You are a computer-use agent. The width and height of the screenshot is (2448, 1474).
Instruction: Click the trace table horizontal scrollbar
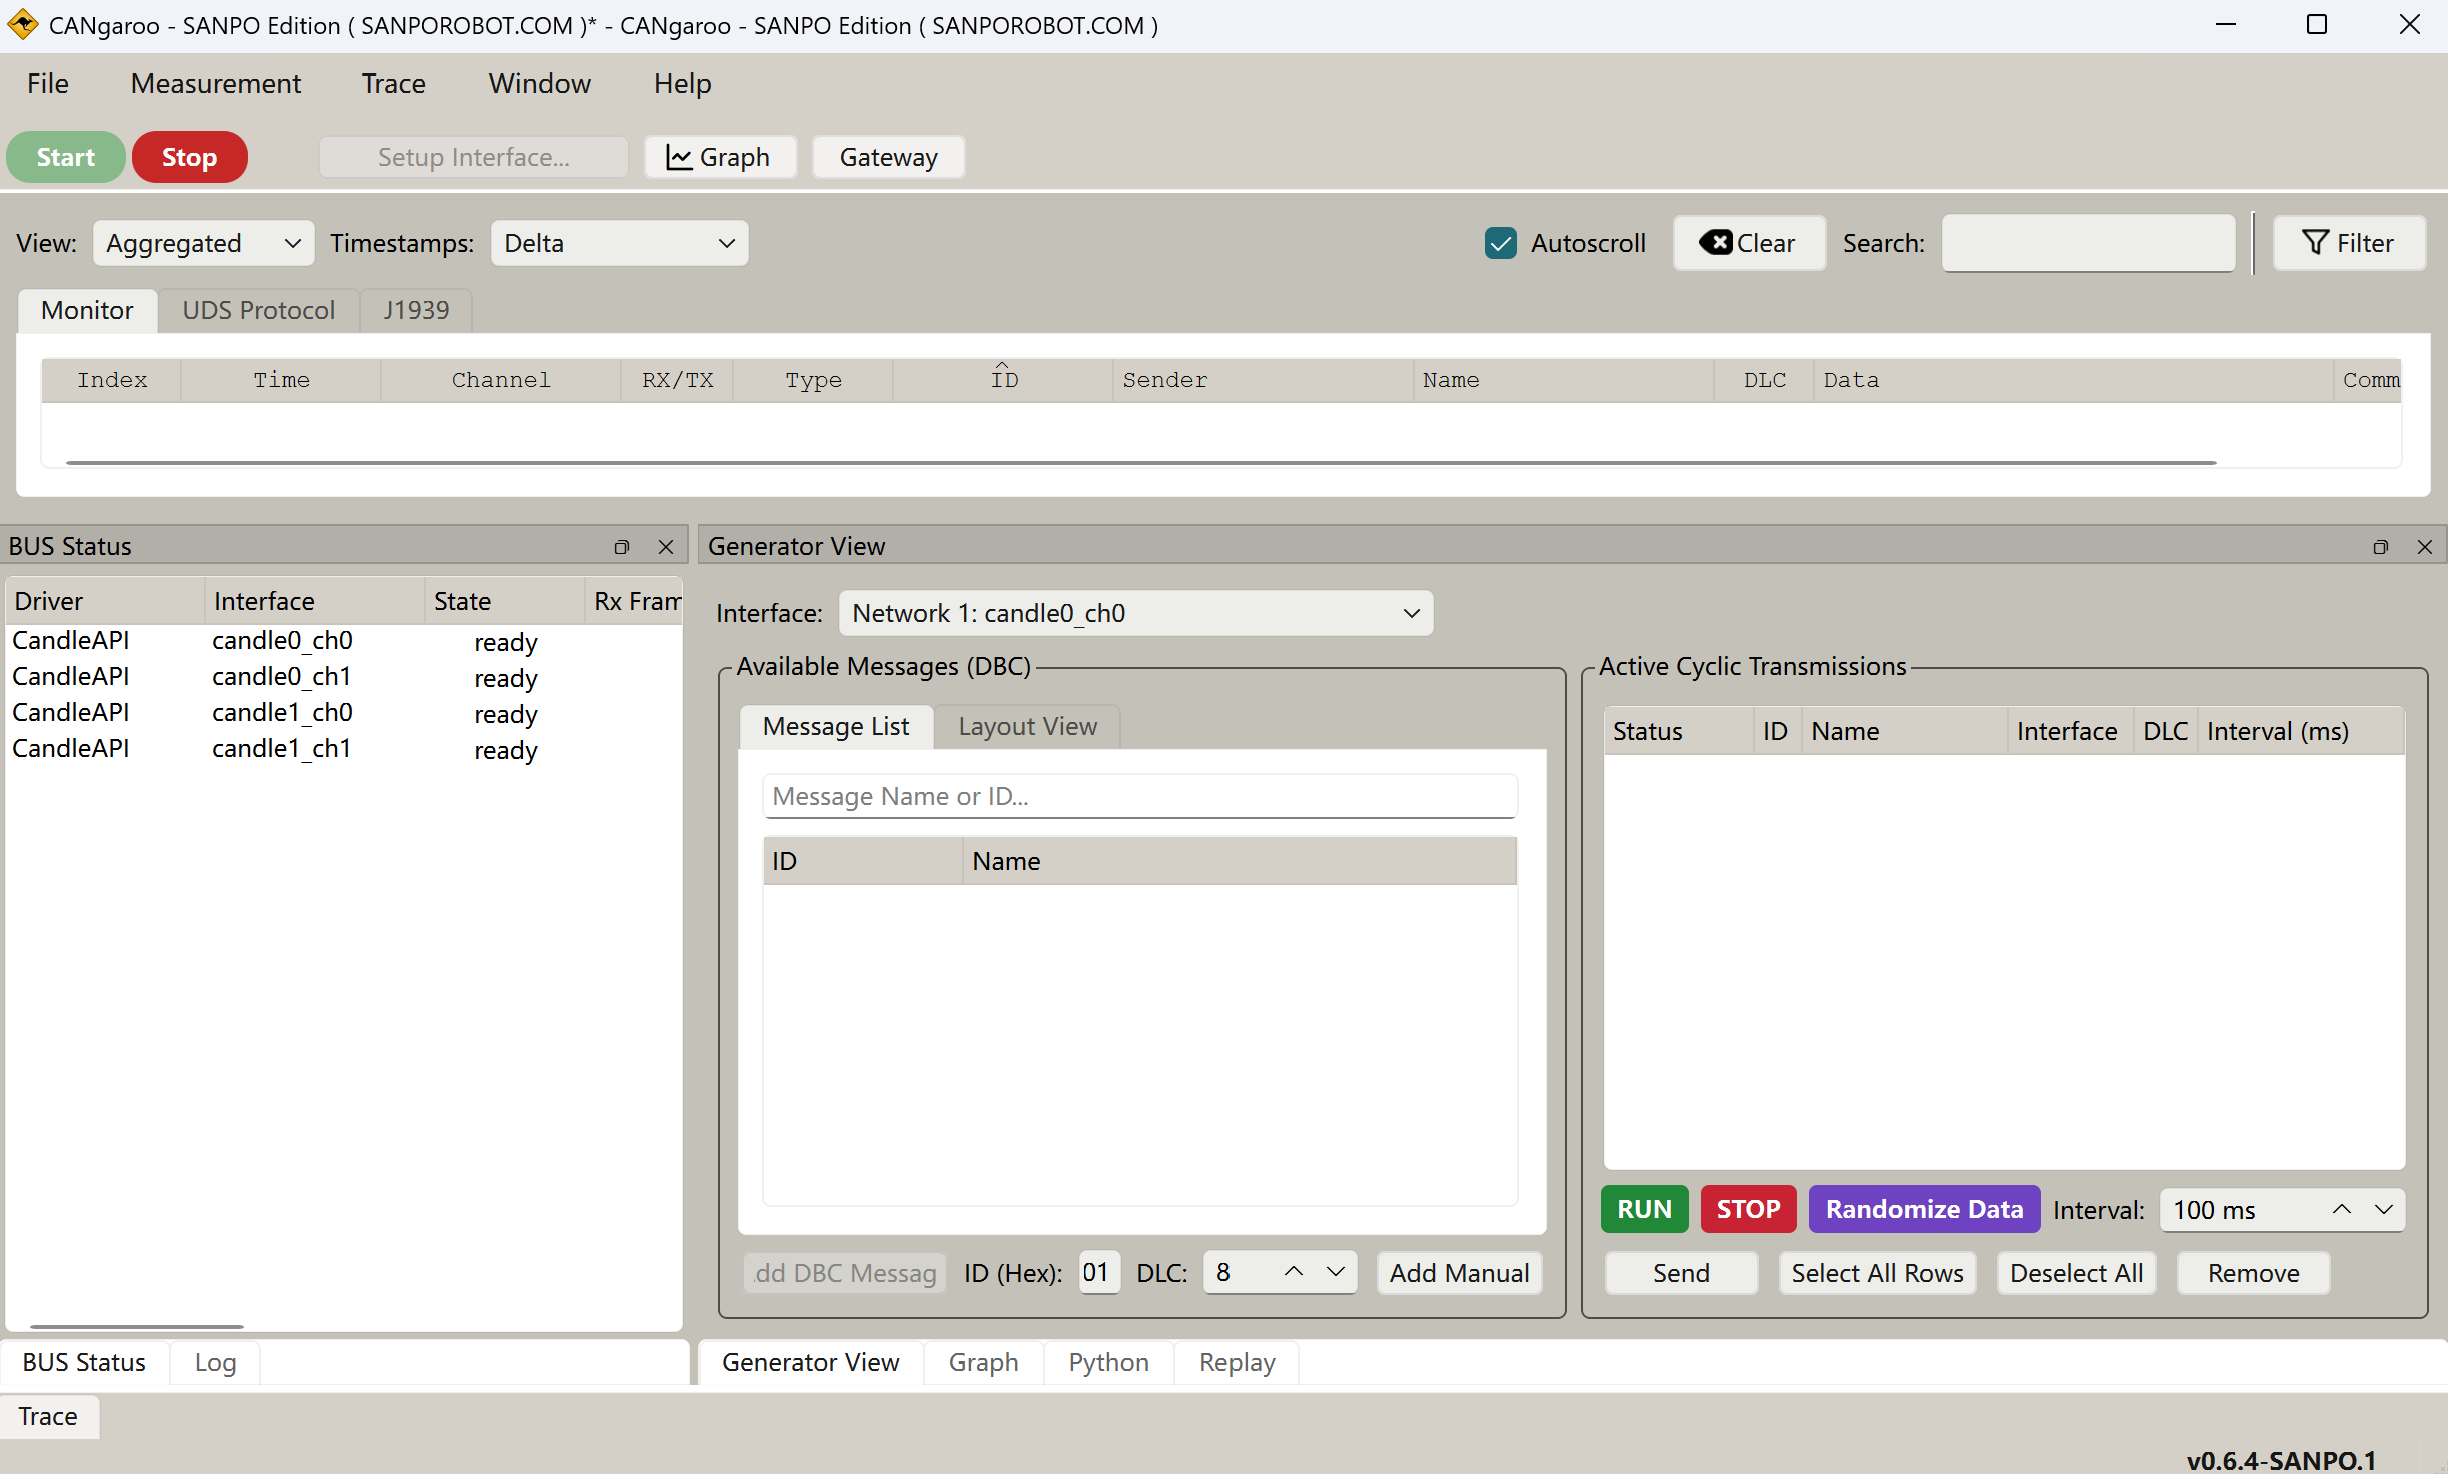click(x=1141, y=463)
